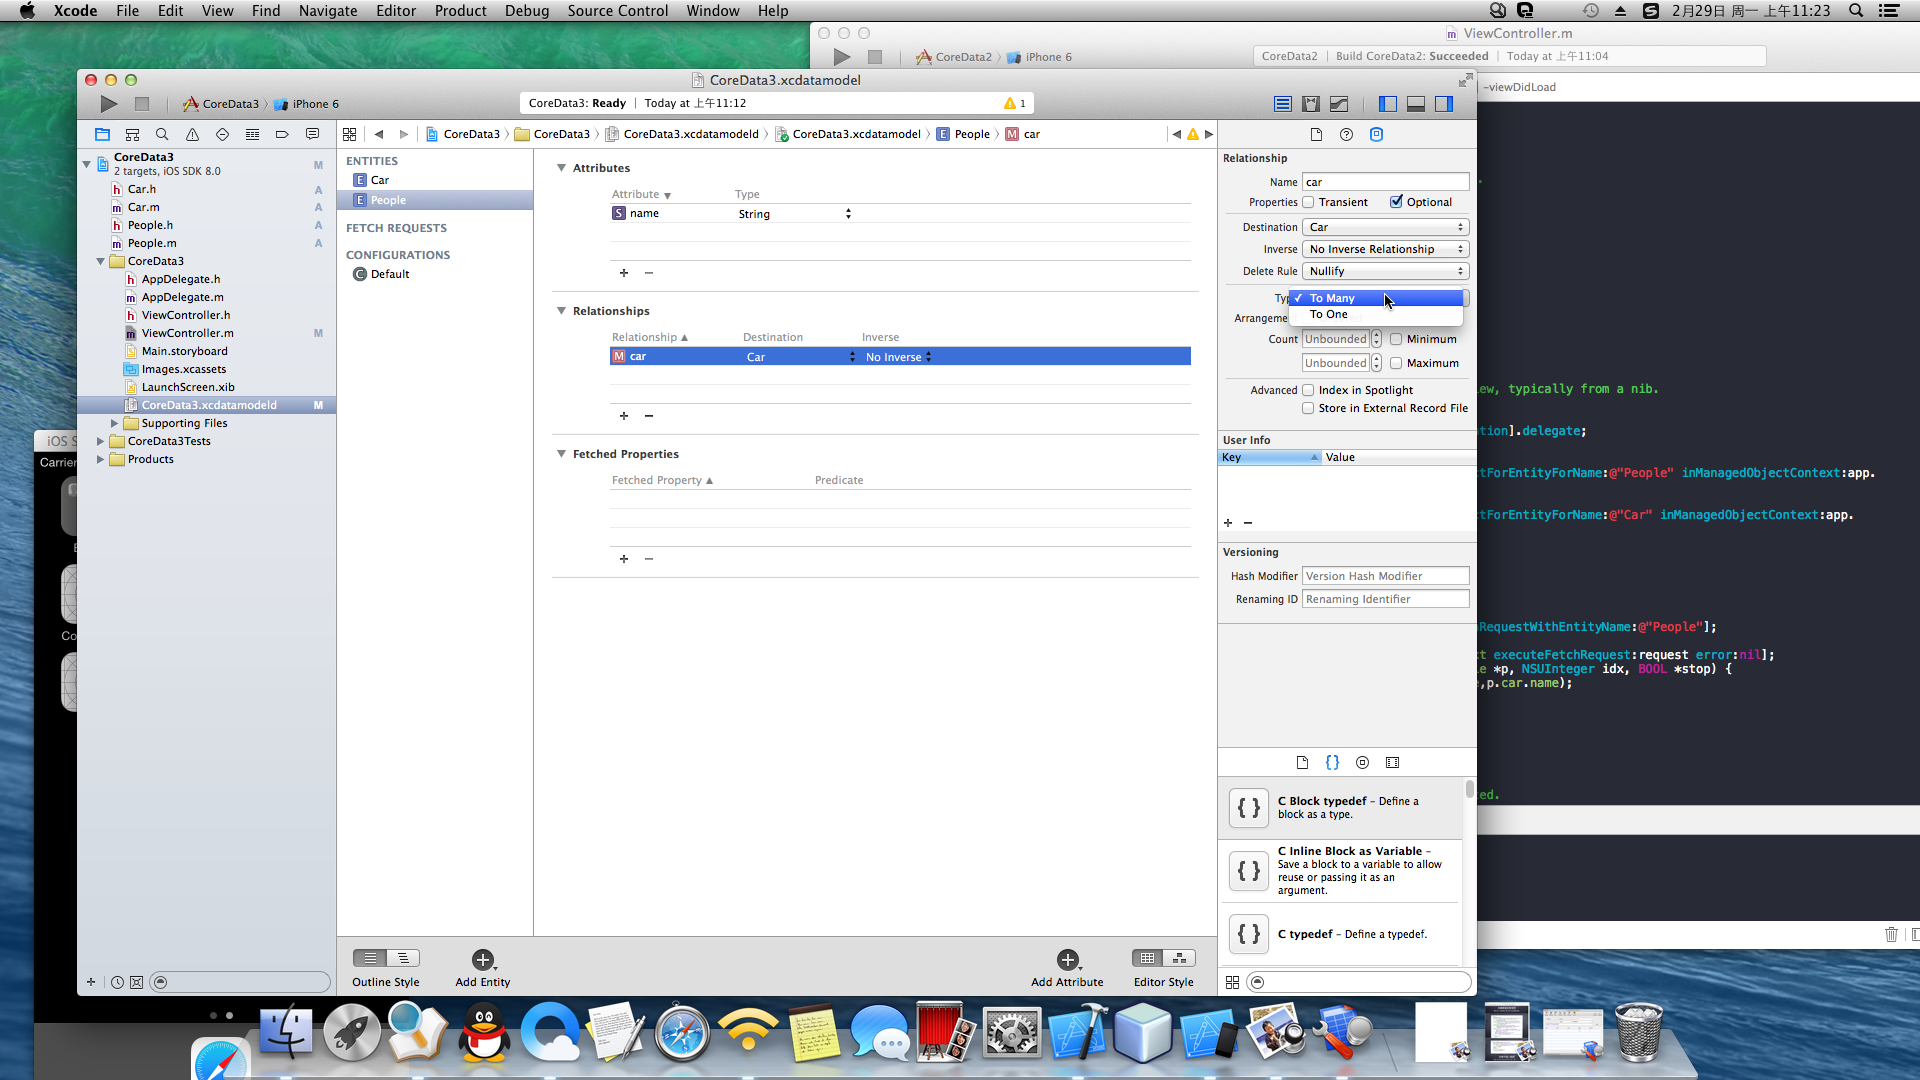Image resolution: width=1920 pixels, height=1080 pixels.
Task: Open the Delete Rule Nullify dropdown
Action: point(1385,271)
